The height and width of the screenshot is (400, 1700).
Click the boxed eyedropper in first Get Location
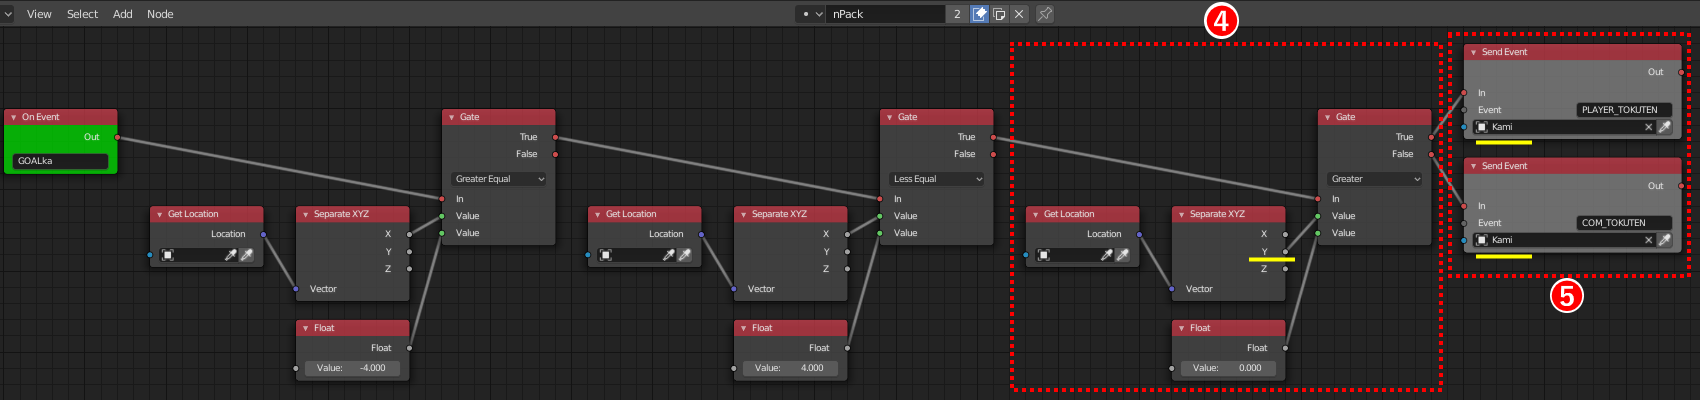click(x=247, y=255)
